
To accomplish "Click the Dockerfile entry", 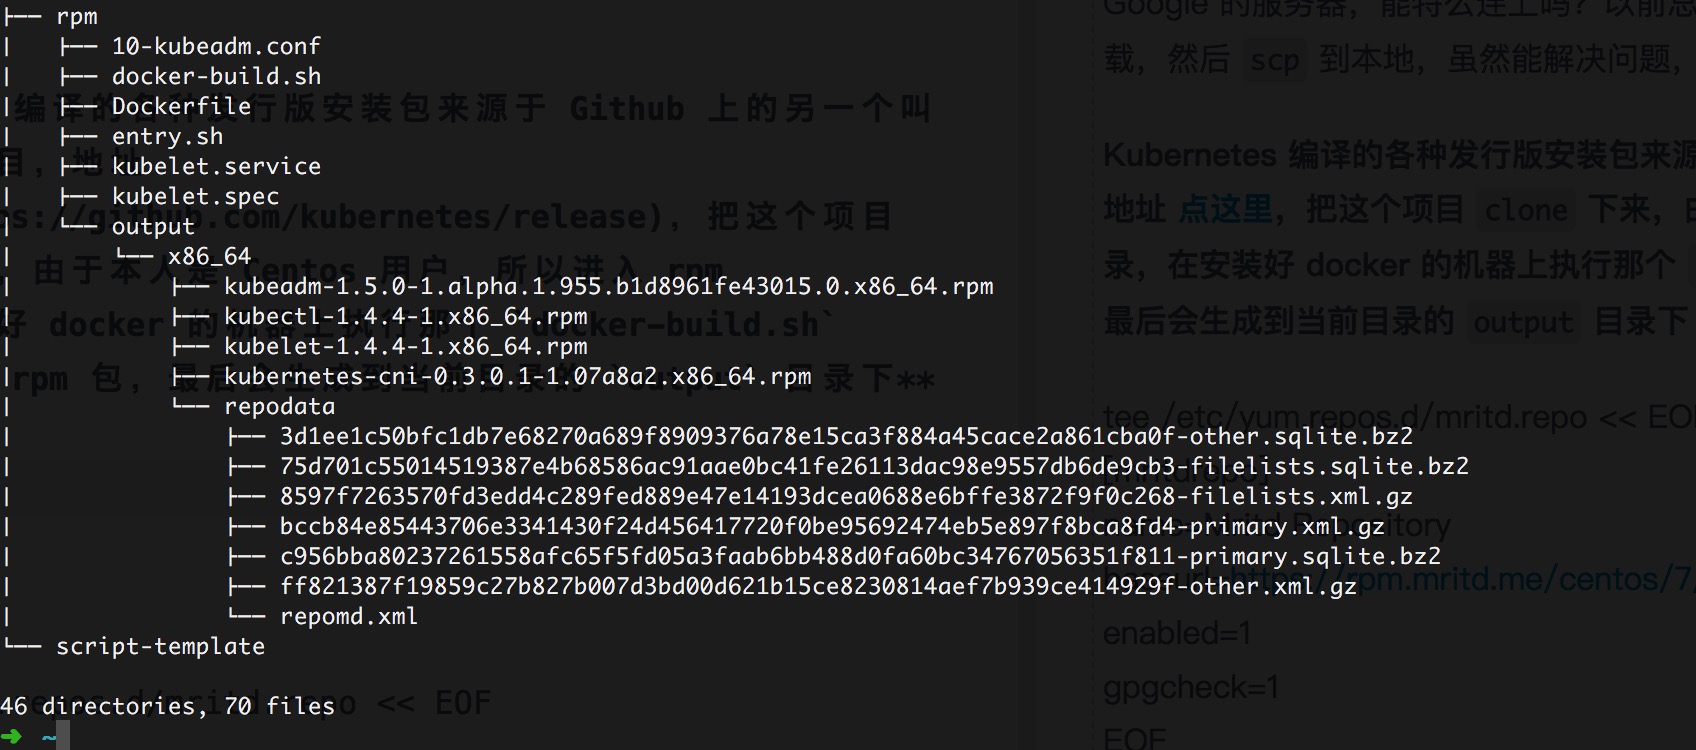I will pos(181,106).
